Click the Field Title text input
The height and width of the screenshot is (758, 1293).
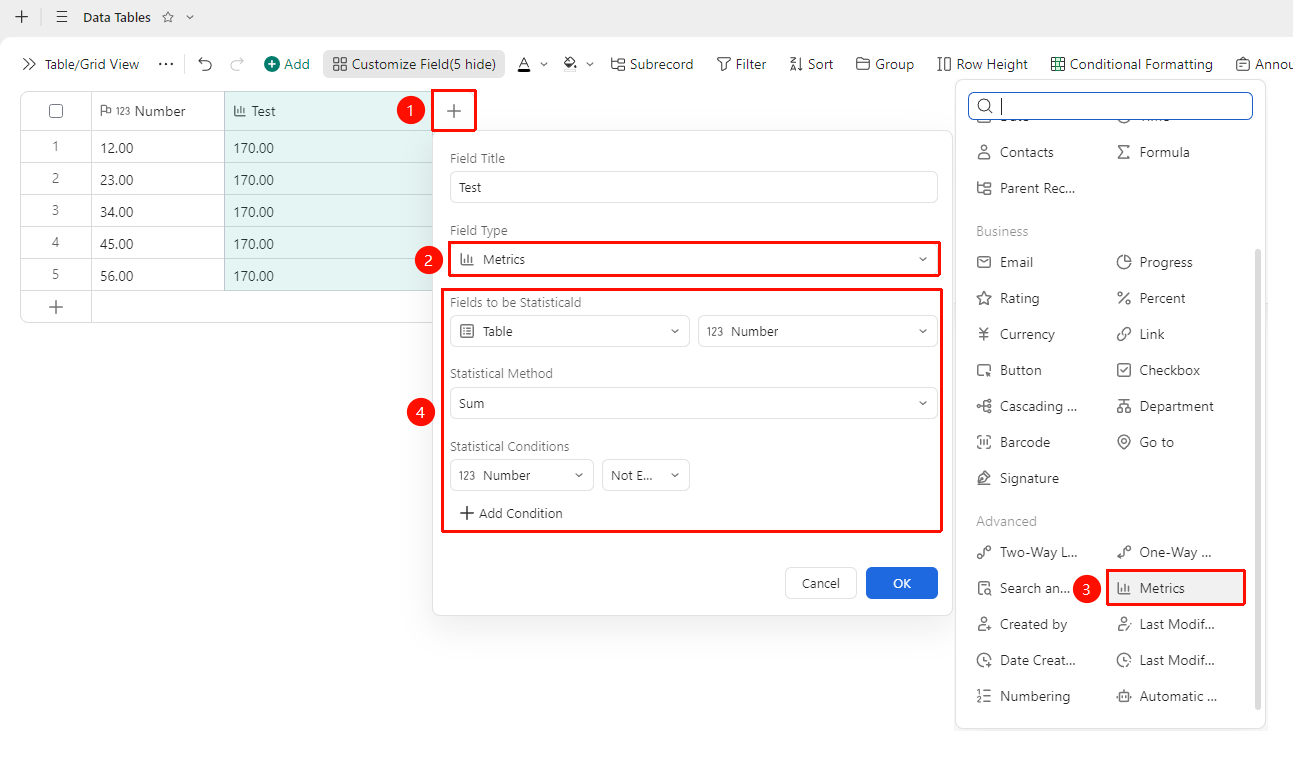(694, 187)
